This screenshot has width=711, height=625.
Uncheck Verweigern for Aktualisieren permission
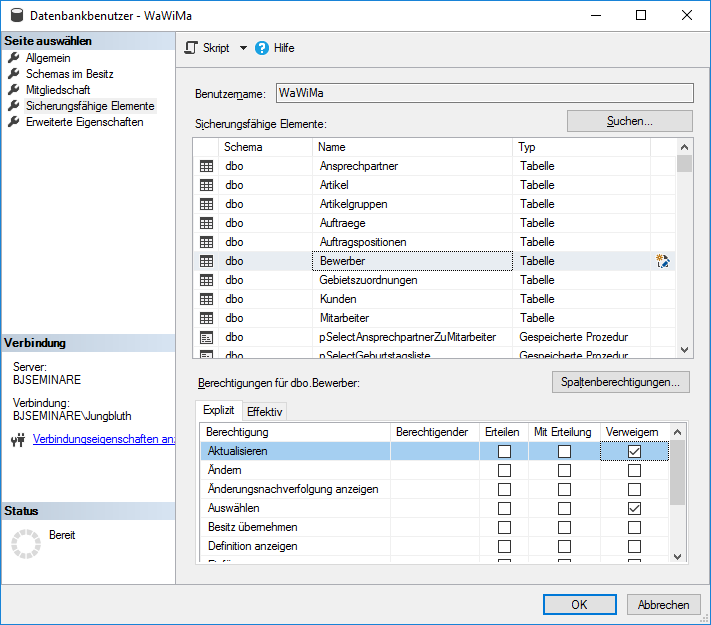pos(634,452)
